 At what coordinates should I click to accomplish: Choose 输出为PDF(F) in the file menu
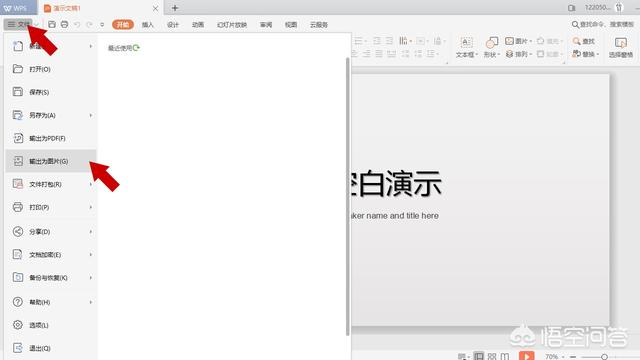click(51, 138)
